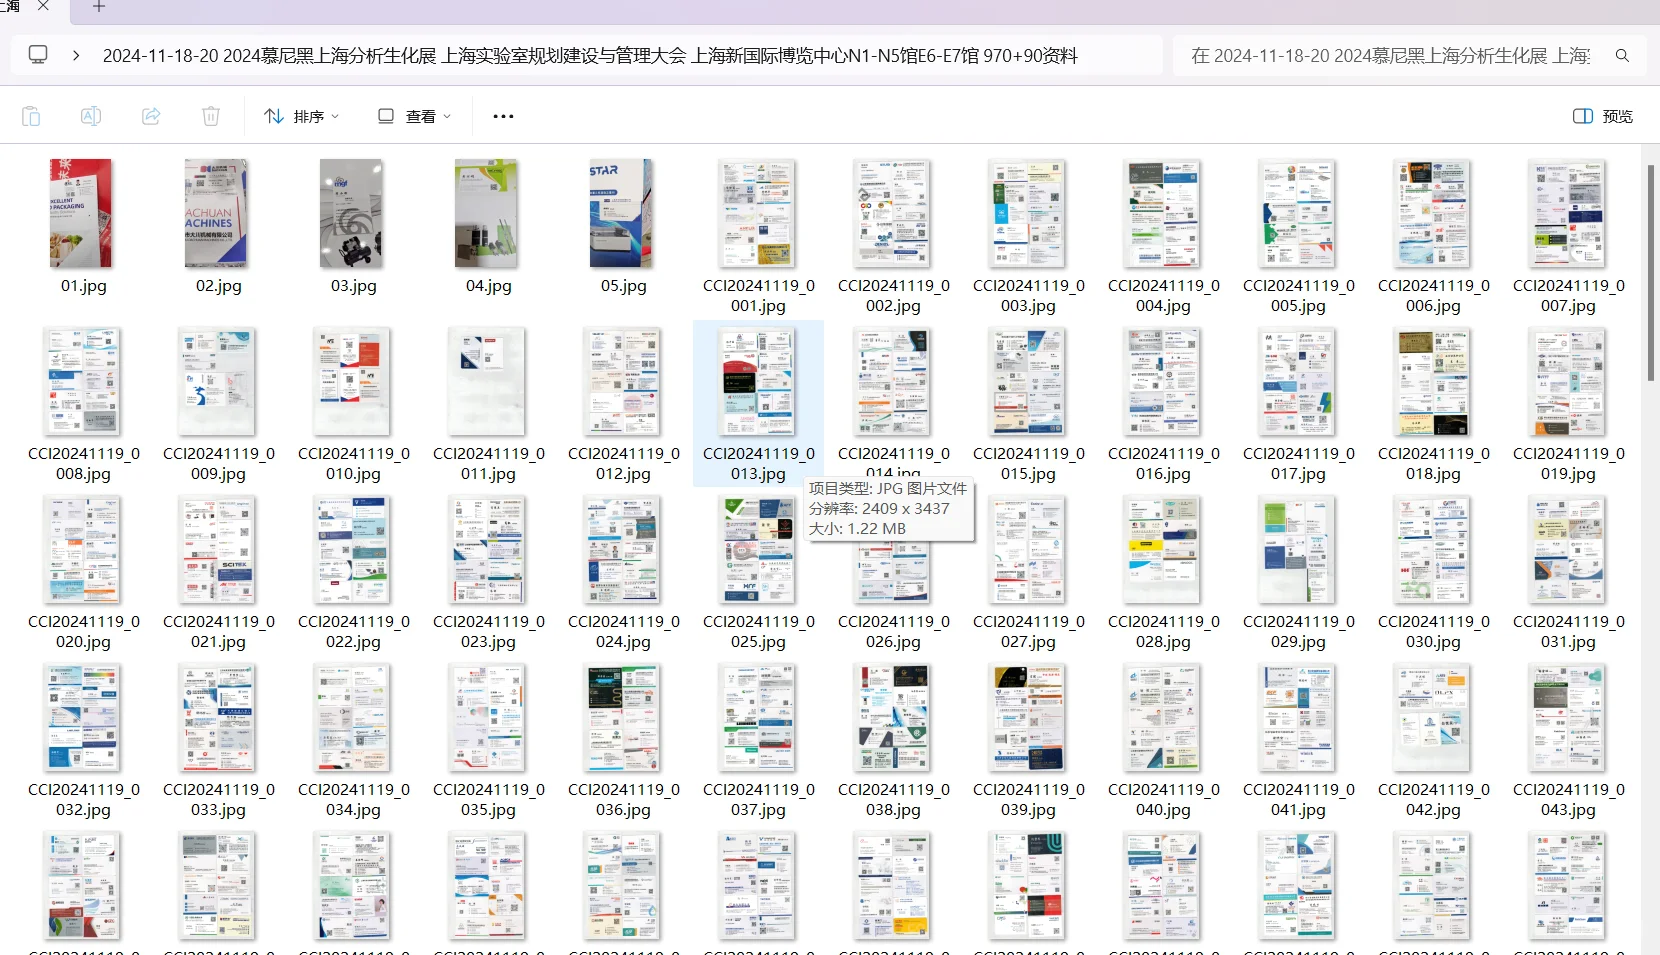
Task: Select thumbnail CCI20241119_0039.jpg
Action: [1028, 717]
